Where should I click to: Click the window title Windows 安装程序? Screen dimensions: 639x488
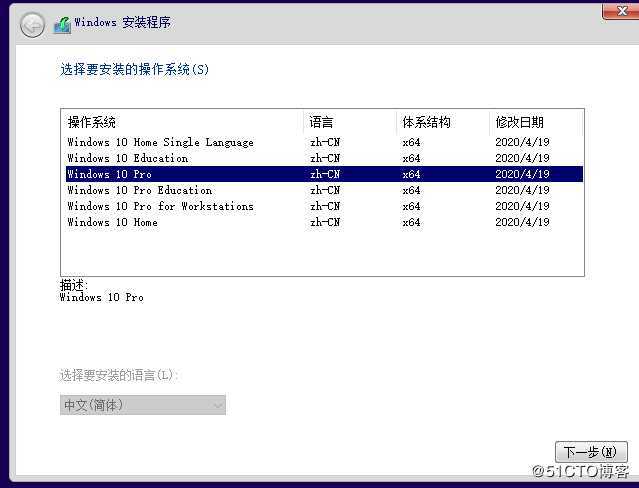click(x=122, y=22)
